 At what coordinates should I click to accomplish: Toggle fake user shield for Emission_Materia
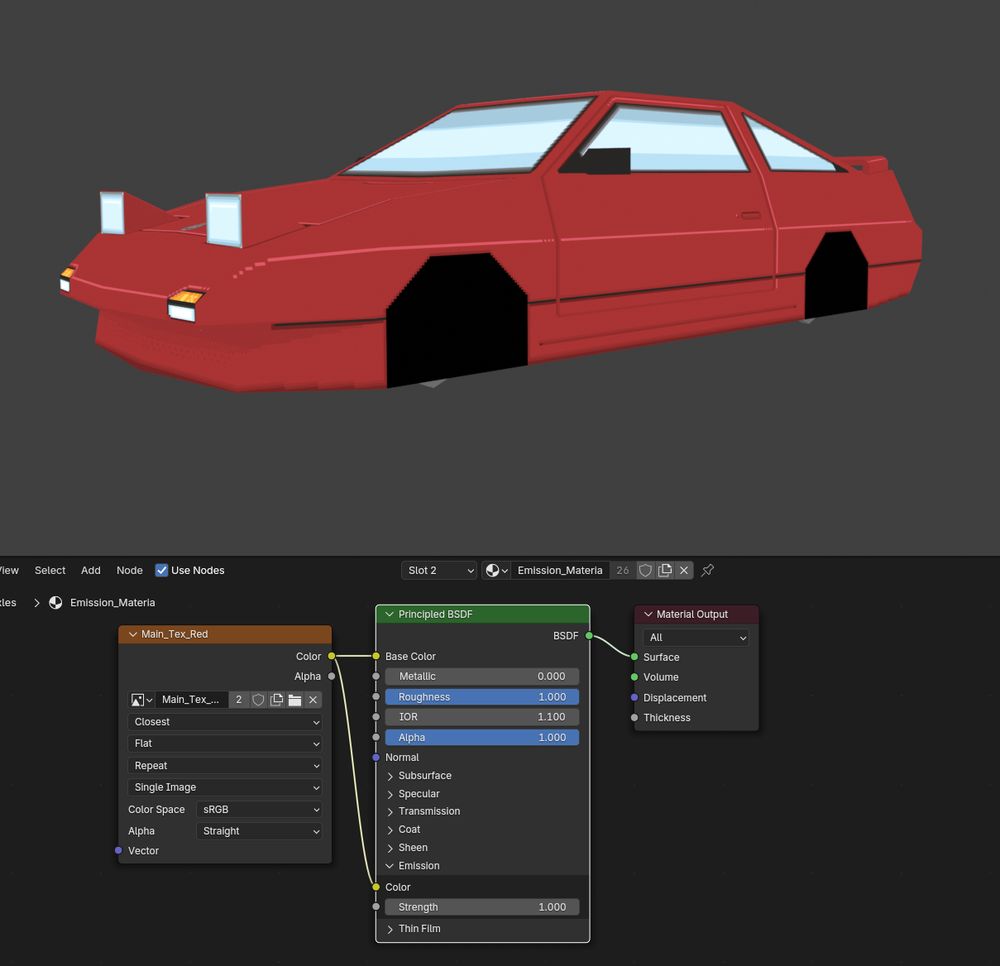645,571
